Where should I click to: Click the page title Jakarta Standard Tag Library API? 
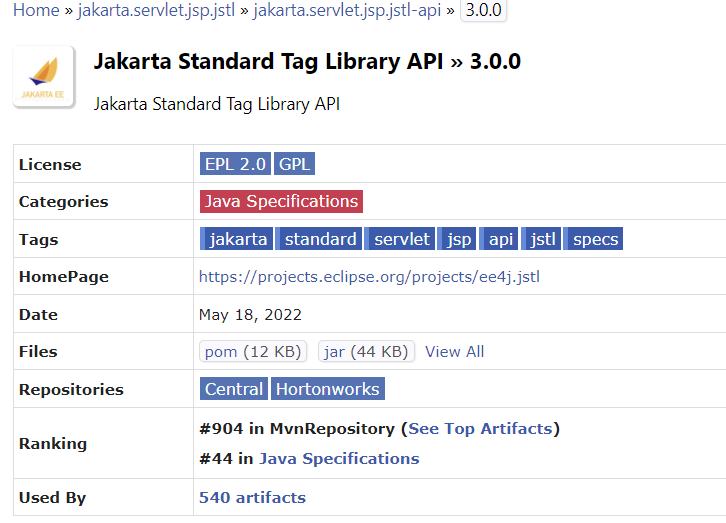click(x=307, y=62)
